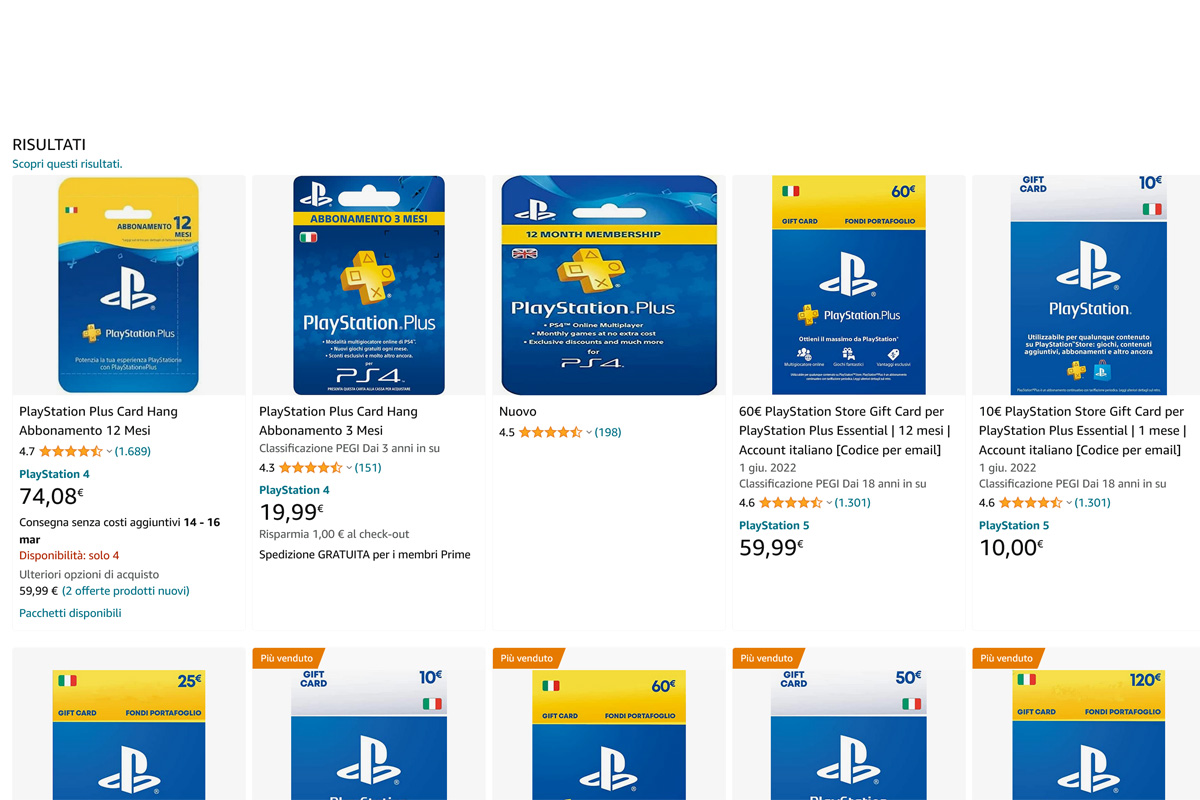Click the 'Nuovo' product title
Screen dimensions: 1200x800
518,412
